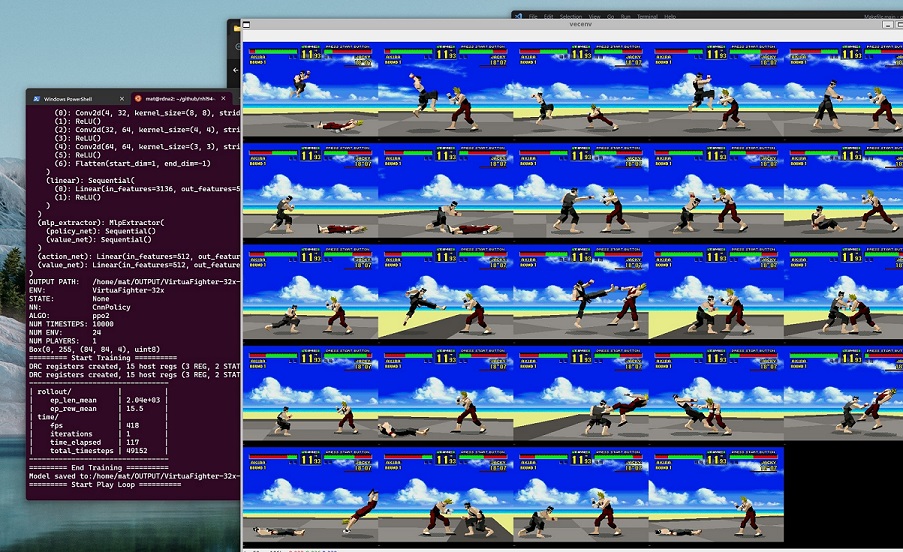Click the ep_len_mean value 2.04e+03

click(143, 400)
